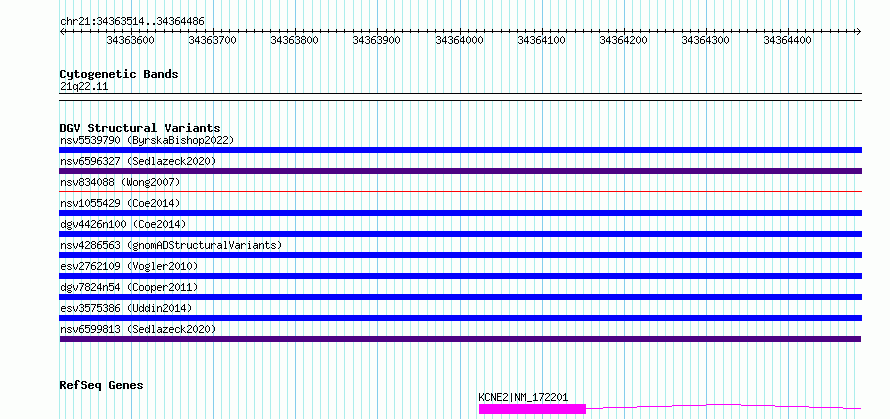Click the purple bar under nsv6599813
The height and width of the screenshot is (419, 890).
click(460, 339)
